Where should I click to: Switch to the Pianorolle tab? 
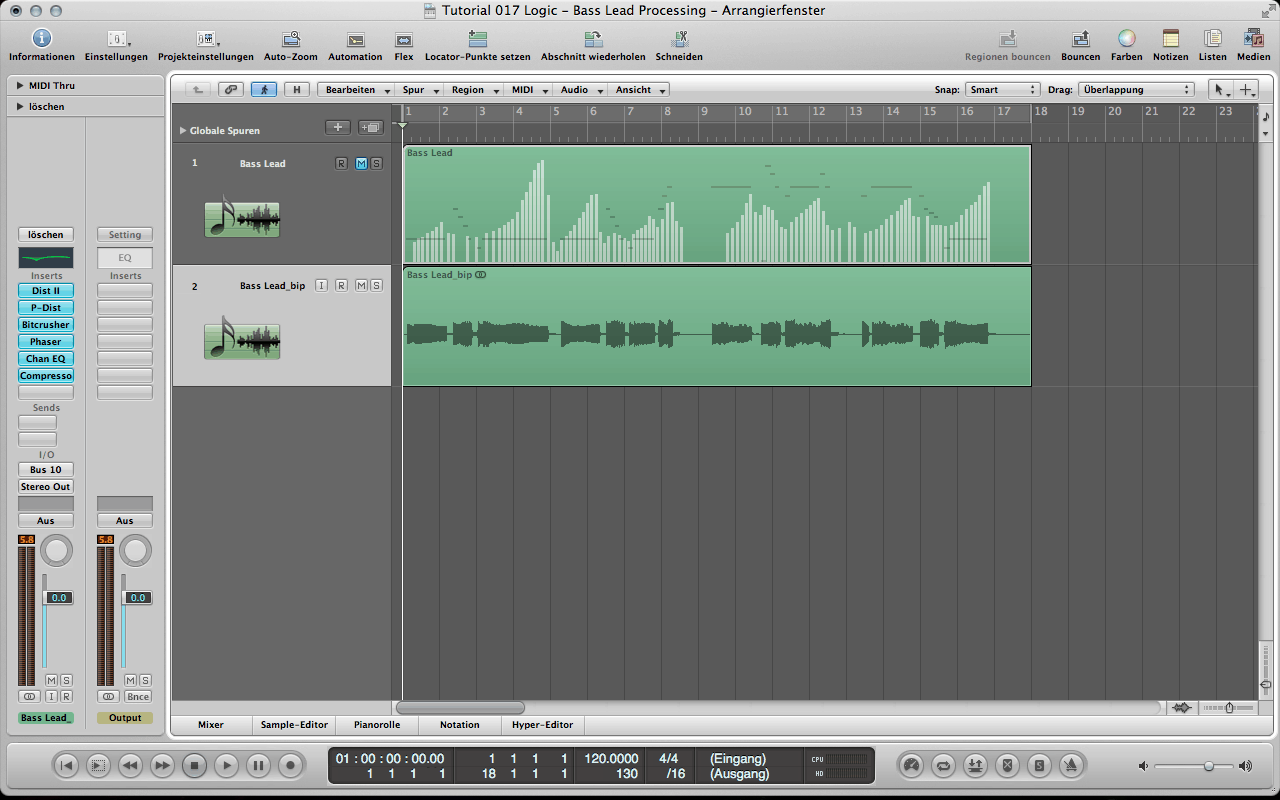tap(377, 725)
